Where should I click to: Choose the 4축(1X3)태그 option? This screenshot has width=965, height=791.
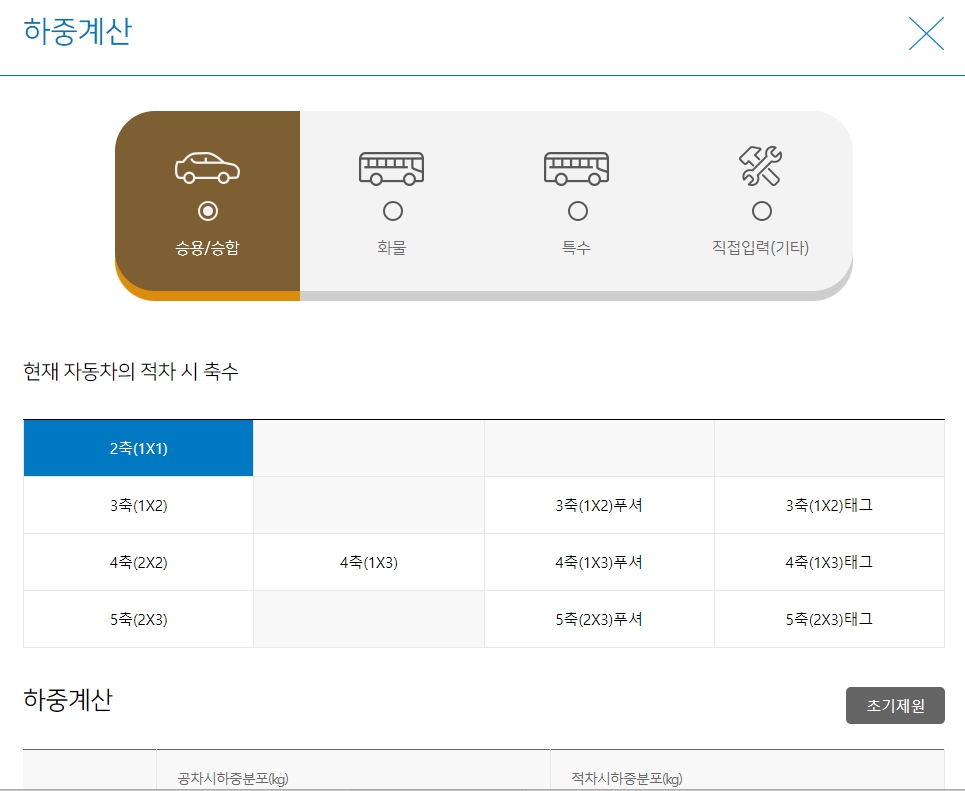[830, 562]
